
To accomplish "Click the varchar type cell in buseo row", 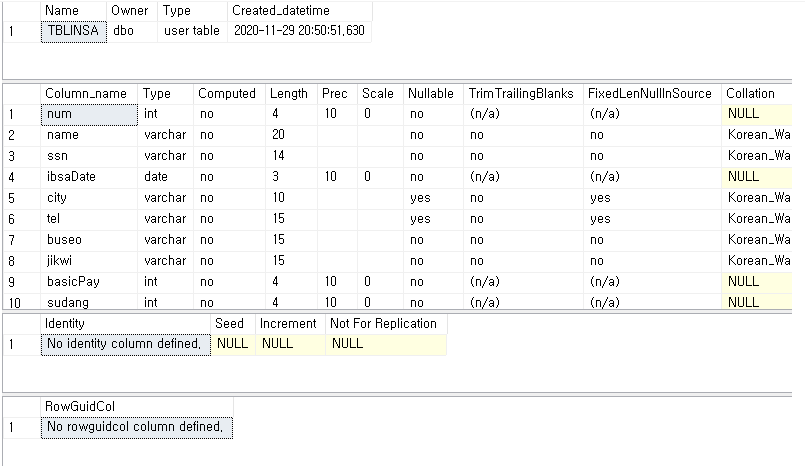I will pos(165,241).
